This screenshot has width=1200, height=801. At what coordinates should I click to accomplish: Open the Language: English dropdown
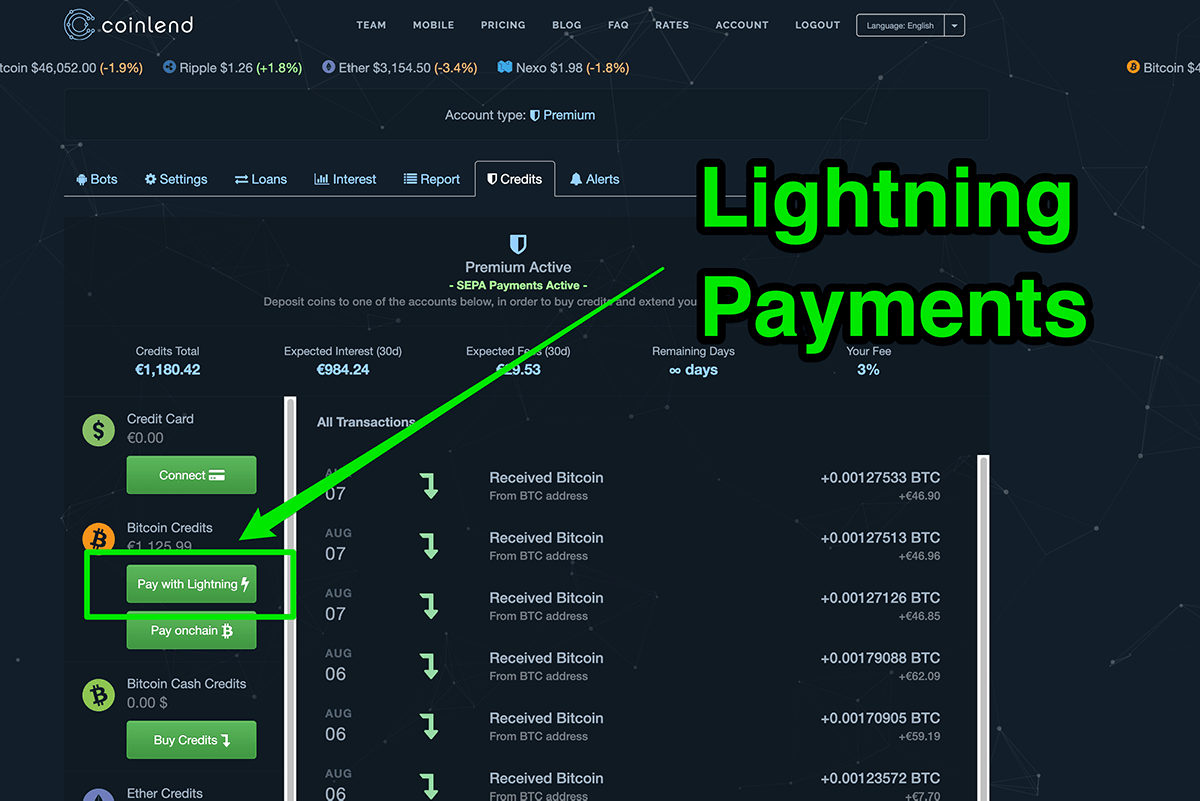pyautogui.click(x=910, y=25)
